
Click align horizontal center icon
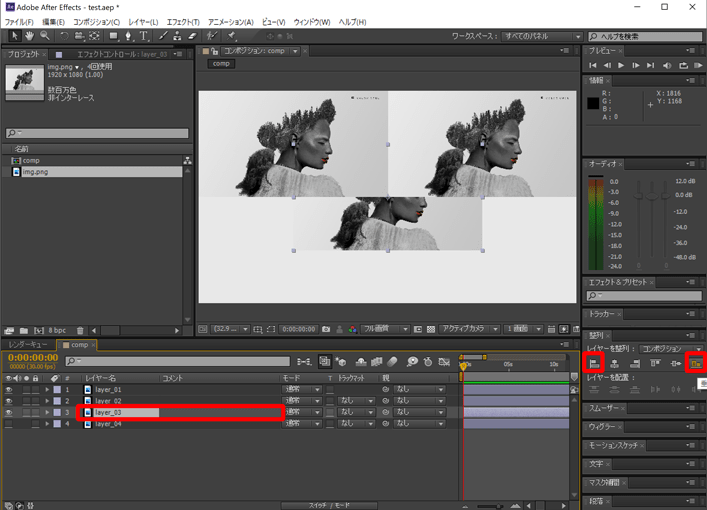pos(614,363)
